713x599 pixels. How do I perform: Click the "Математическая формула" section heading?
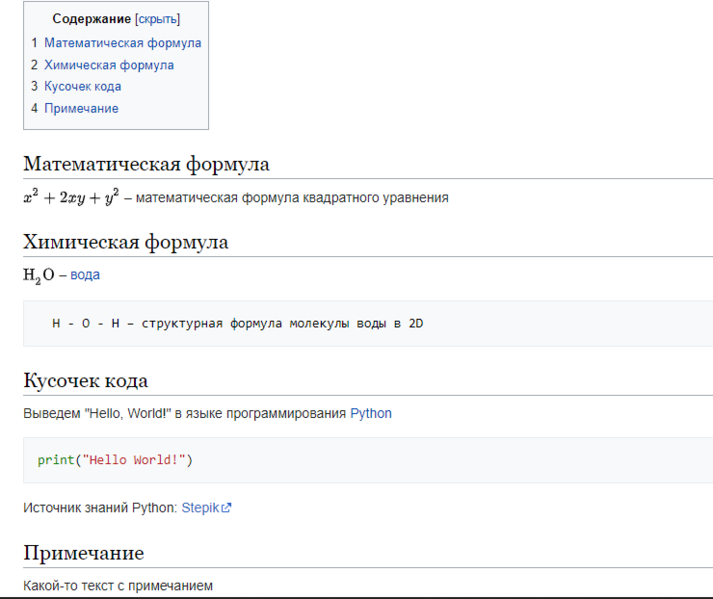click(146, 164)
